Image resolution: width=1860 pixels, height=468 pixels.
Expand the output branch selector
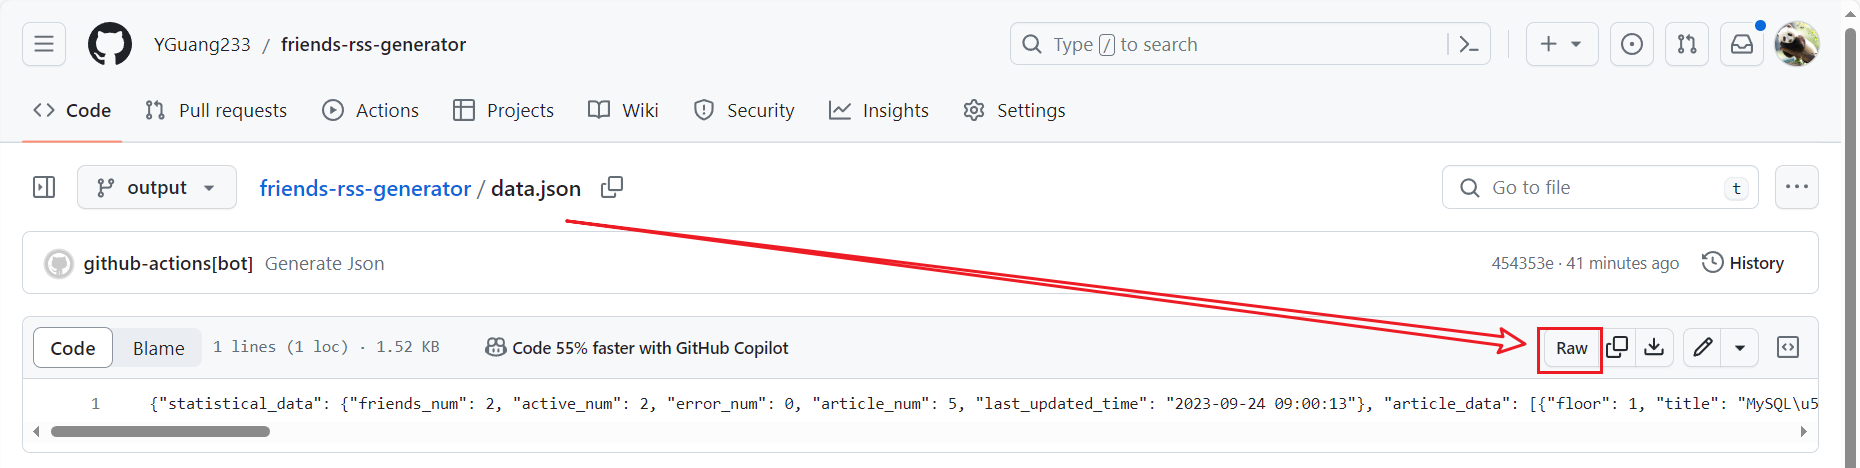pos(157,187)
